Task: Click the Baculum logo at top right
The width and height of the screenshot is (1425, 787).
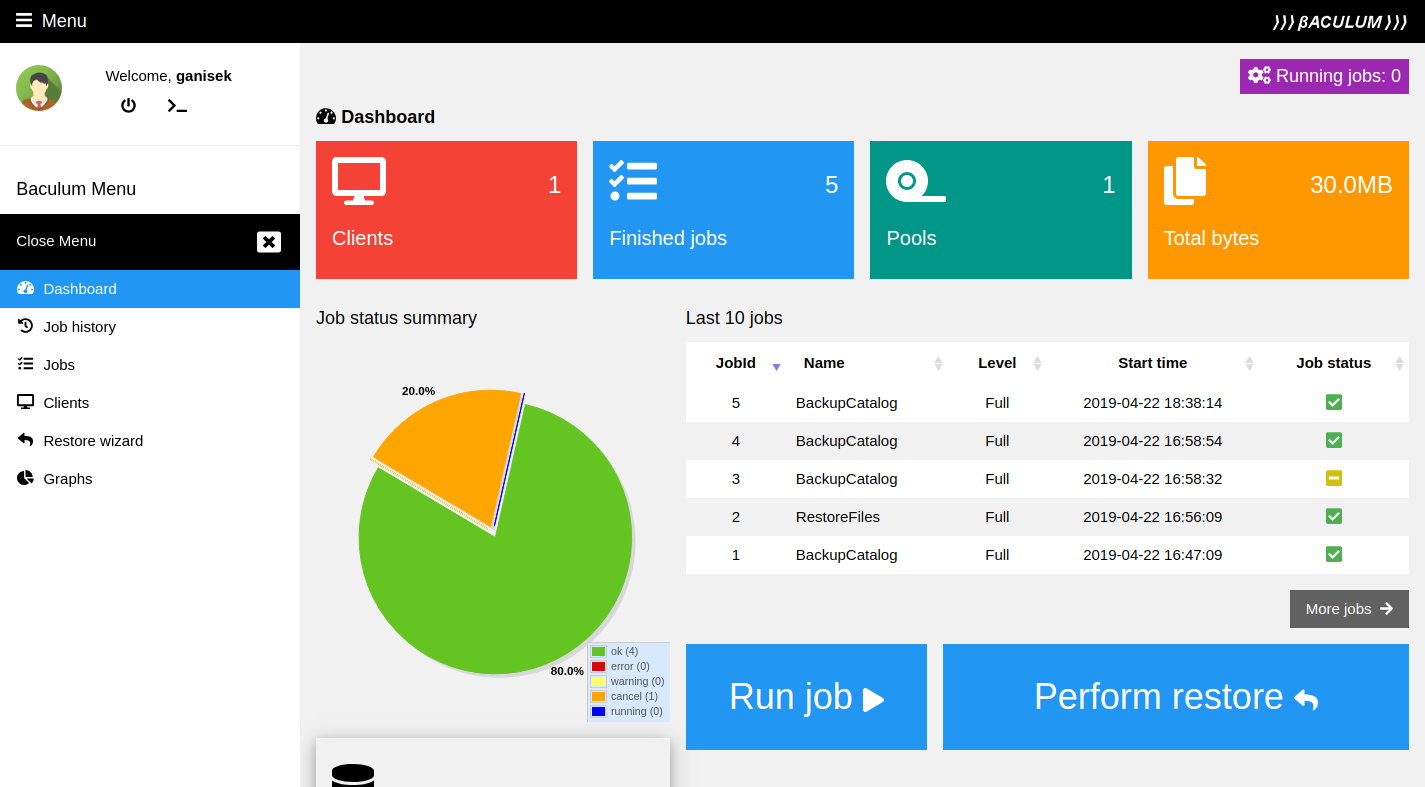Action: click(x=1340, y=21)
